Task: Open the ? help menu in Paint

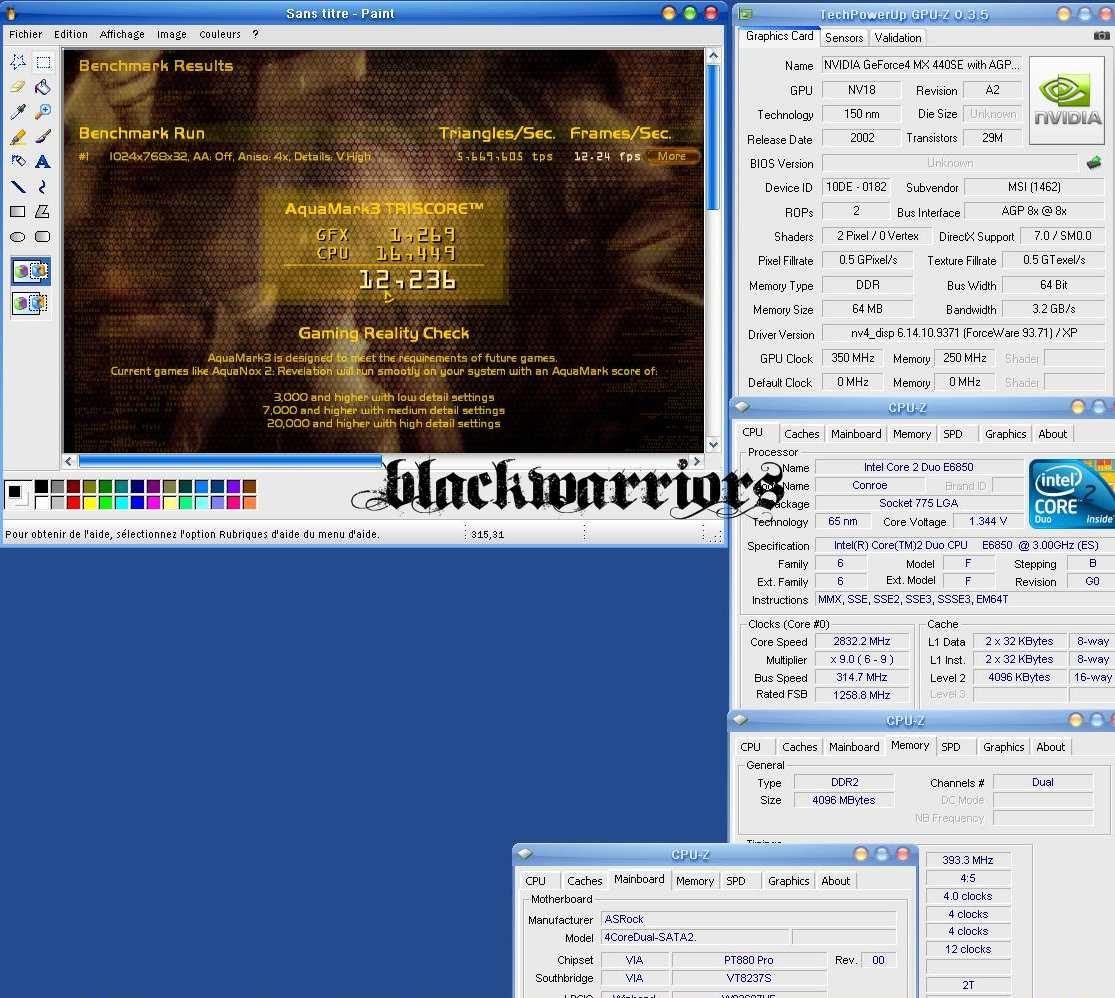Action: point(255,34)
